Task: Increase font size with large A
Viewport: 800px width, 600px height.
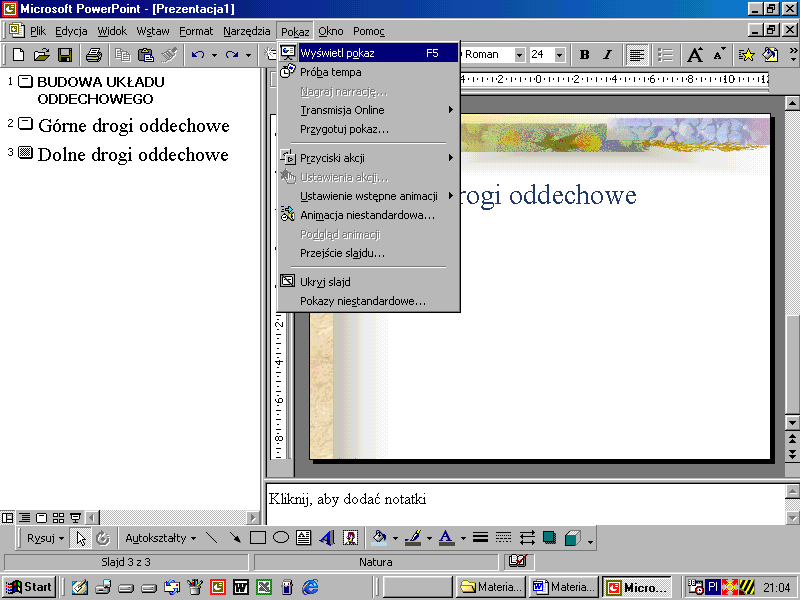Action: coord(695,55)
